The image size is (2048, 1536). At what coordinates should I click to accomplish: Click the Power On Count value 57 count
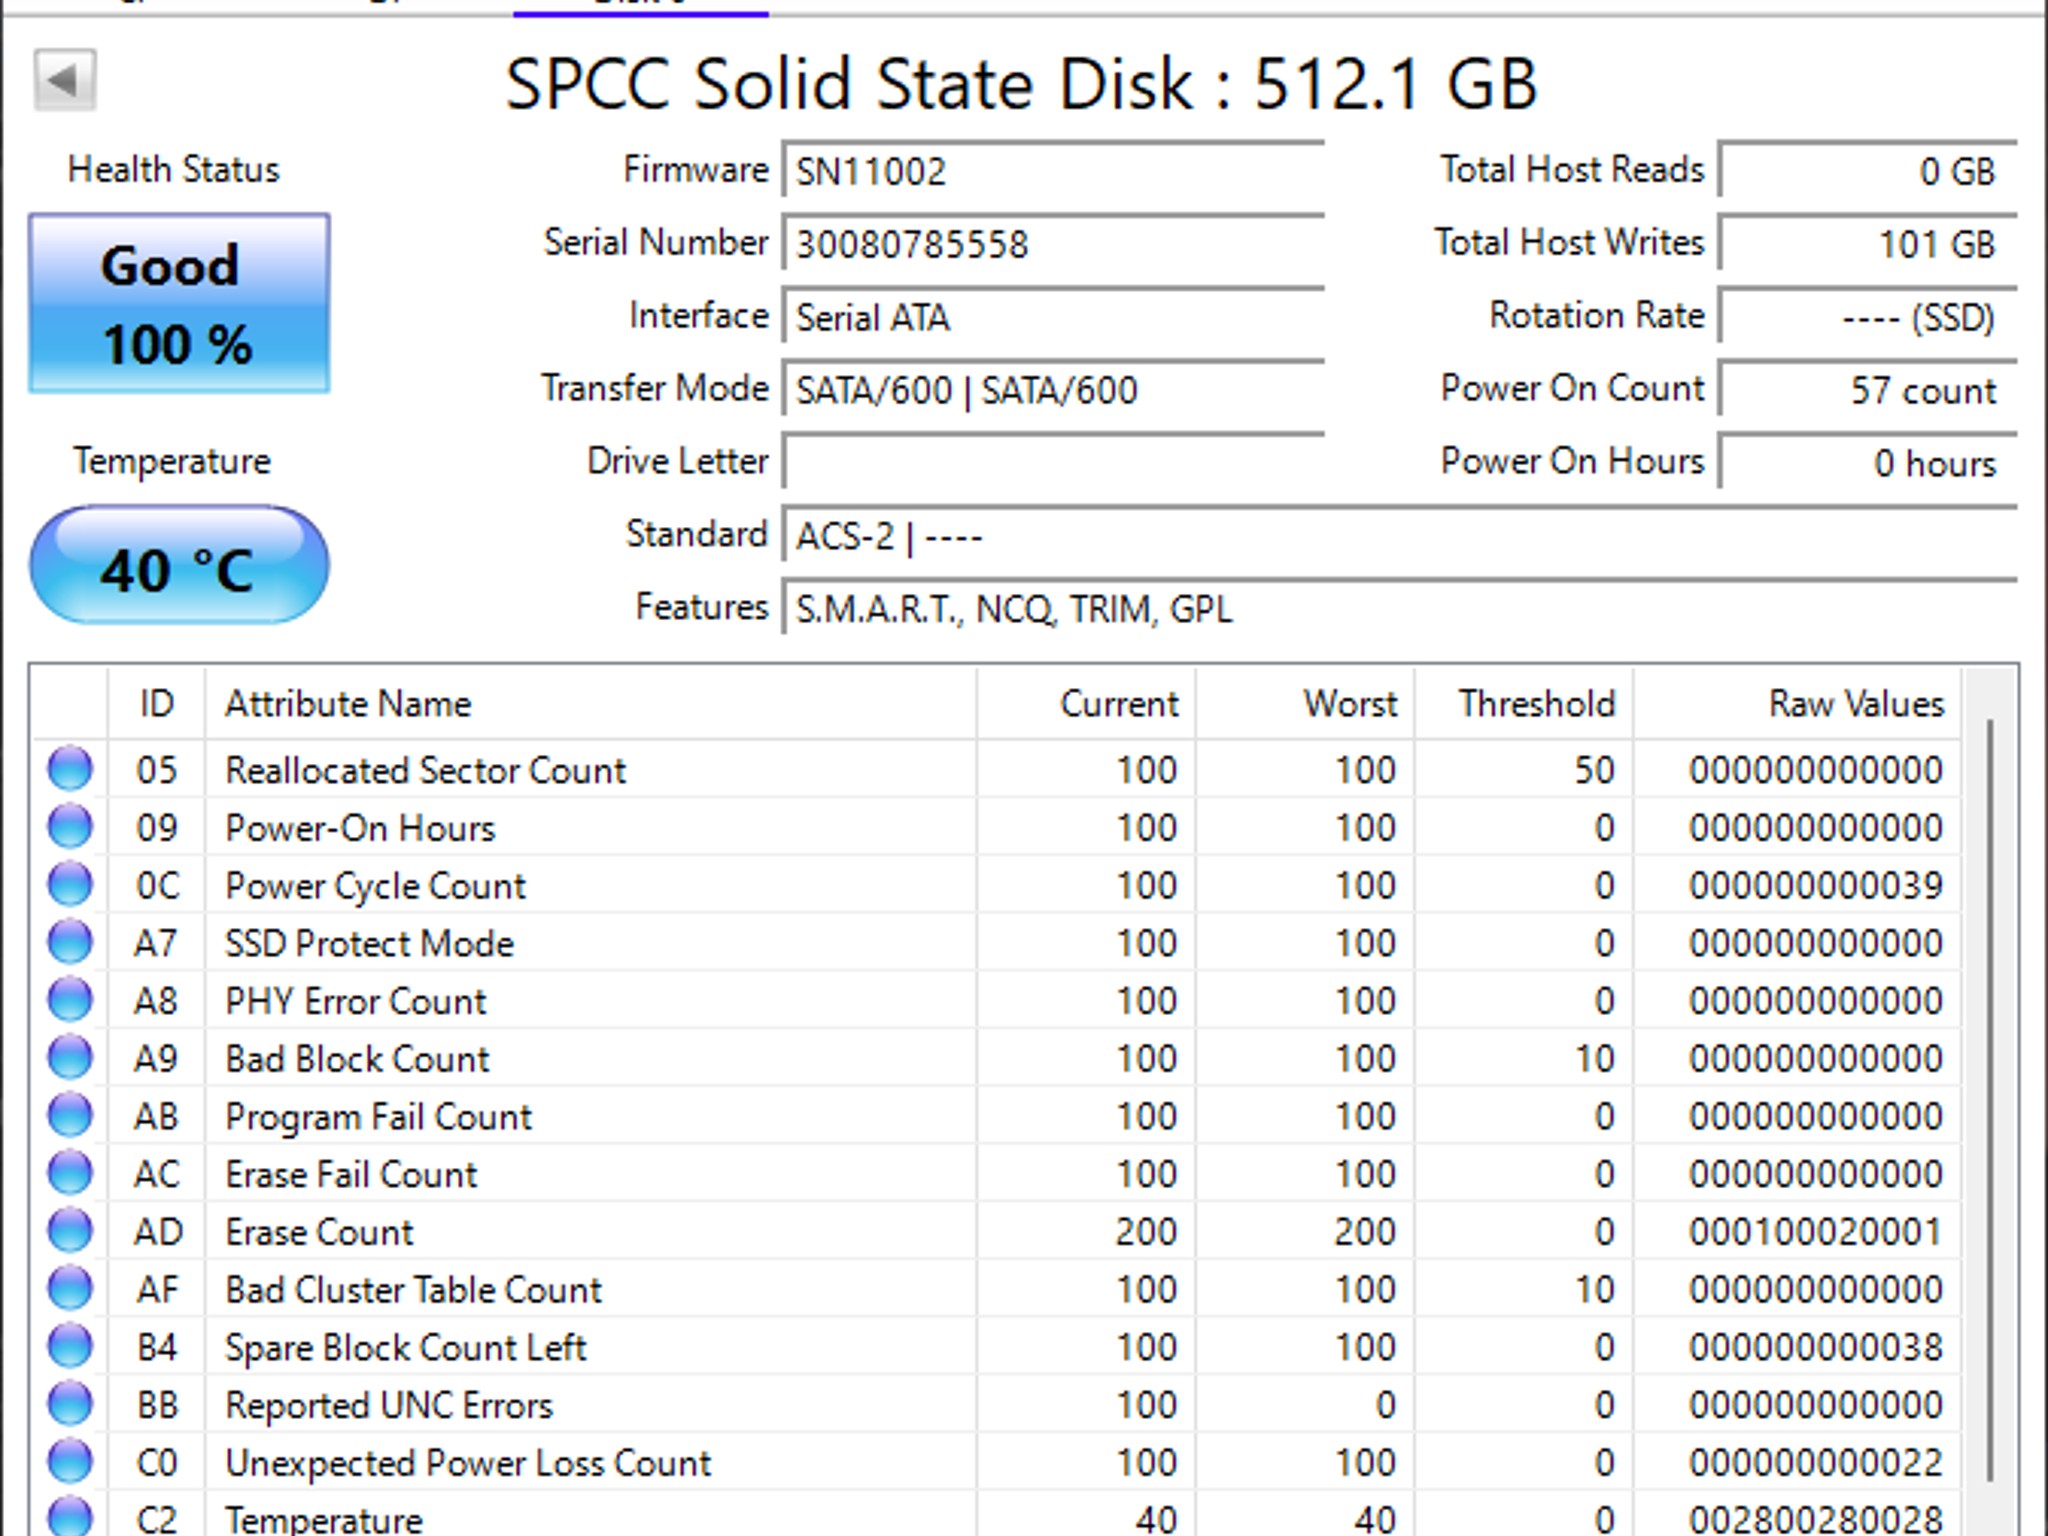[x=1867, y=390]
